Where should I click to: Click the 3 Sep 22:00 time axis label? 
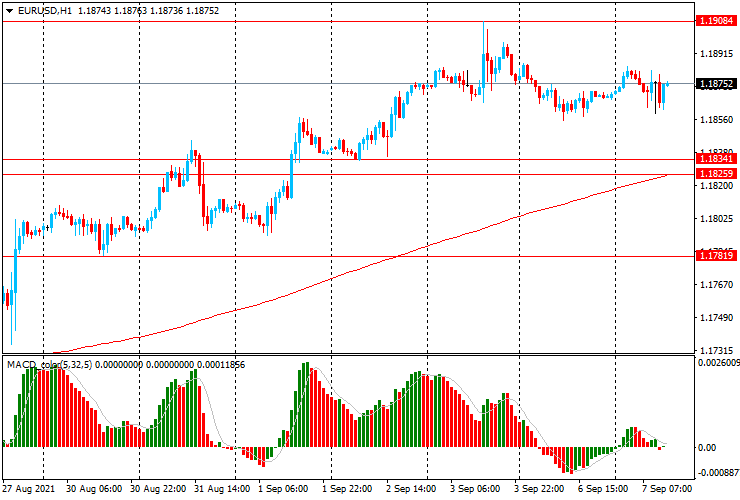coord(539,489)
